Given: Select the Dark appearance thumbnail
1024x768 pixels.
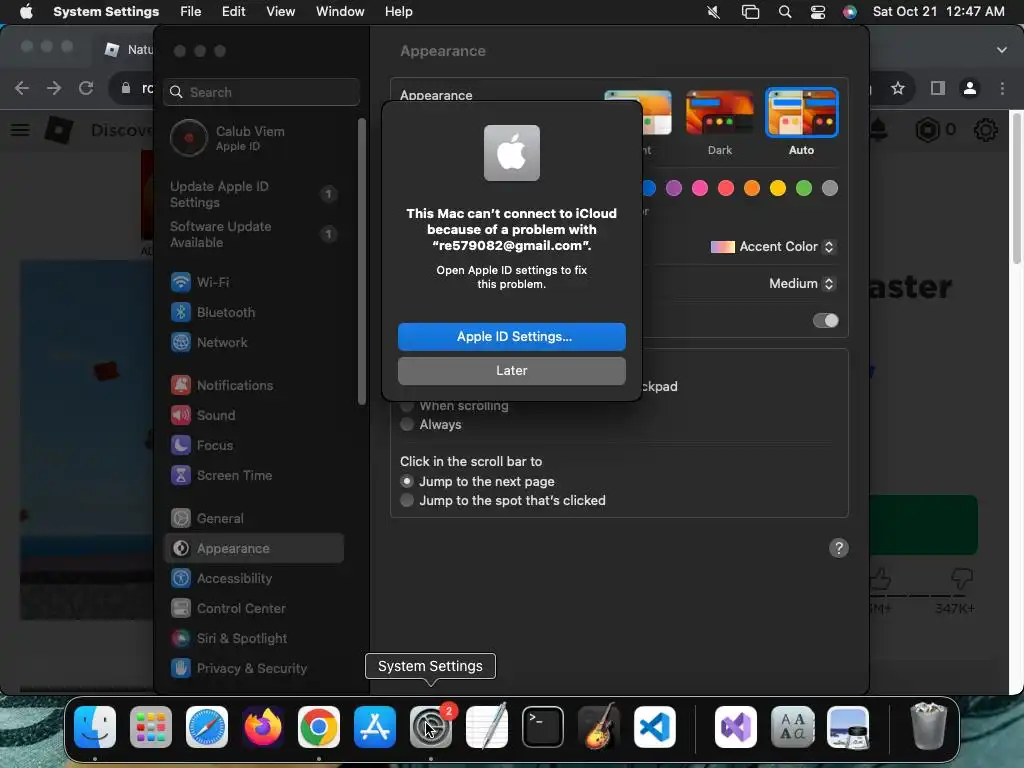Looking at the screenshot, I should tap(720, 113).
